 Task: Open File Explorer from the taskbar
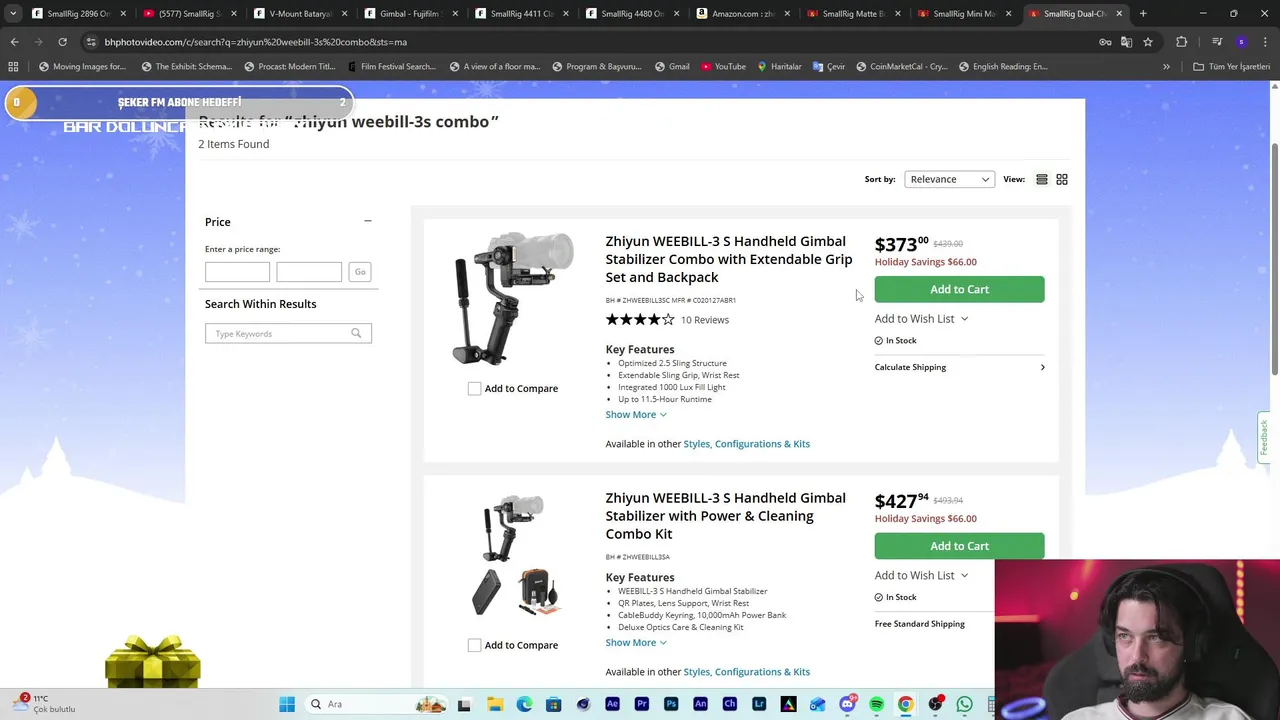click(495, 704)
